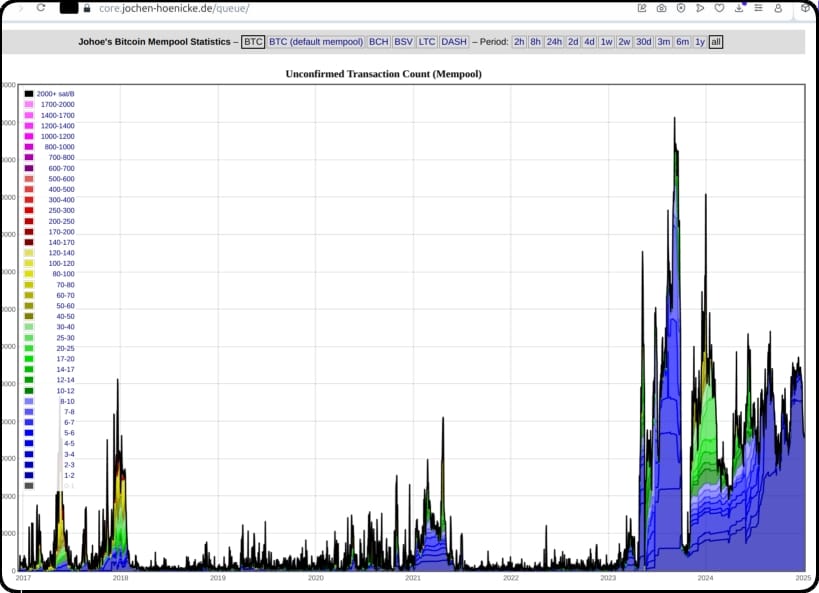Click the 1200-1400 legend label

(57, 126)
